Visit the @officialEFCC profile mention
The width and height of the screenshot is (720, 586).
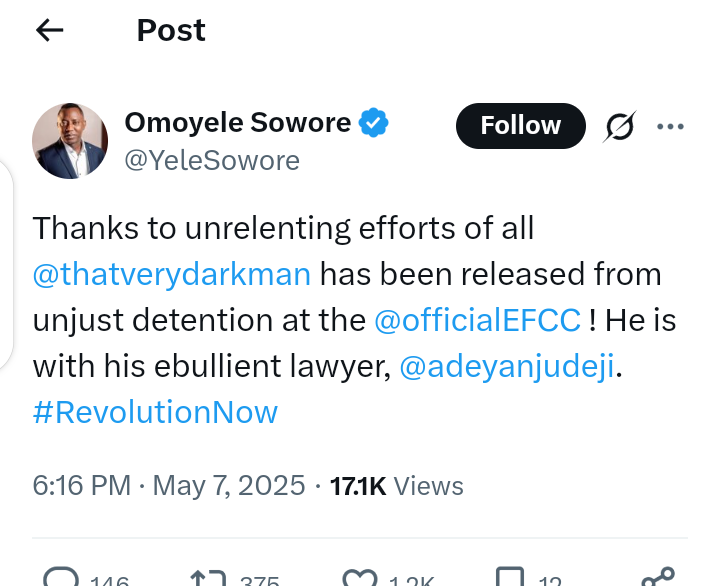(x=476, y=320)
